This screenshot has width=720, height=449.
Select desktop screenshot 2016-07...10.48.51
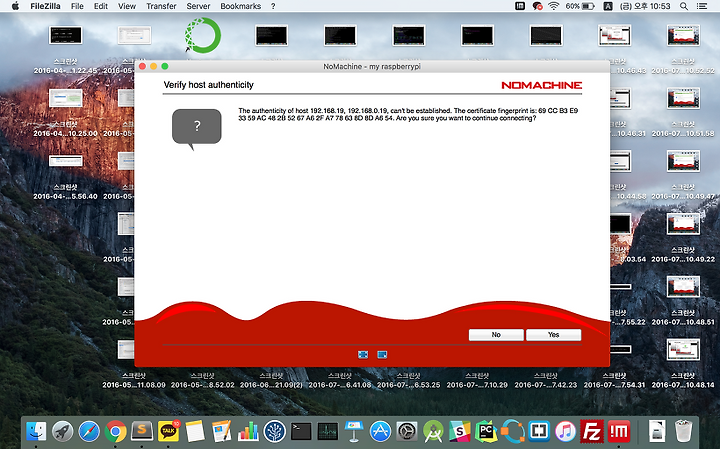683,287
